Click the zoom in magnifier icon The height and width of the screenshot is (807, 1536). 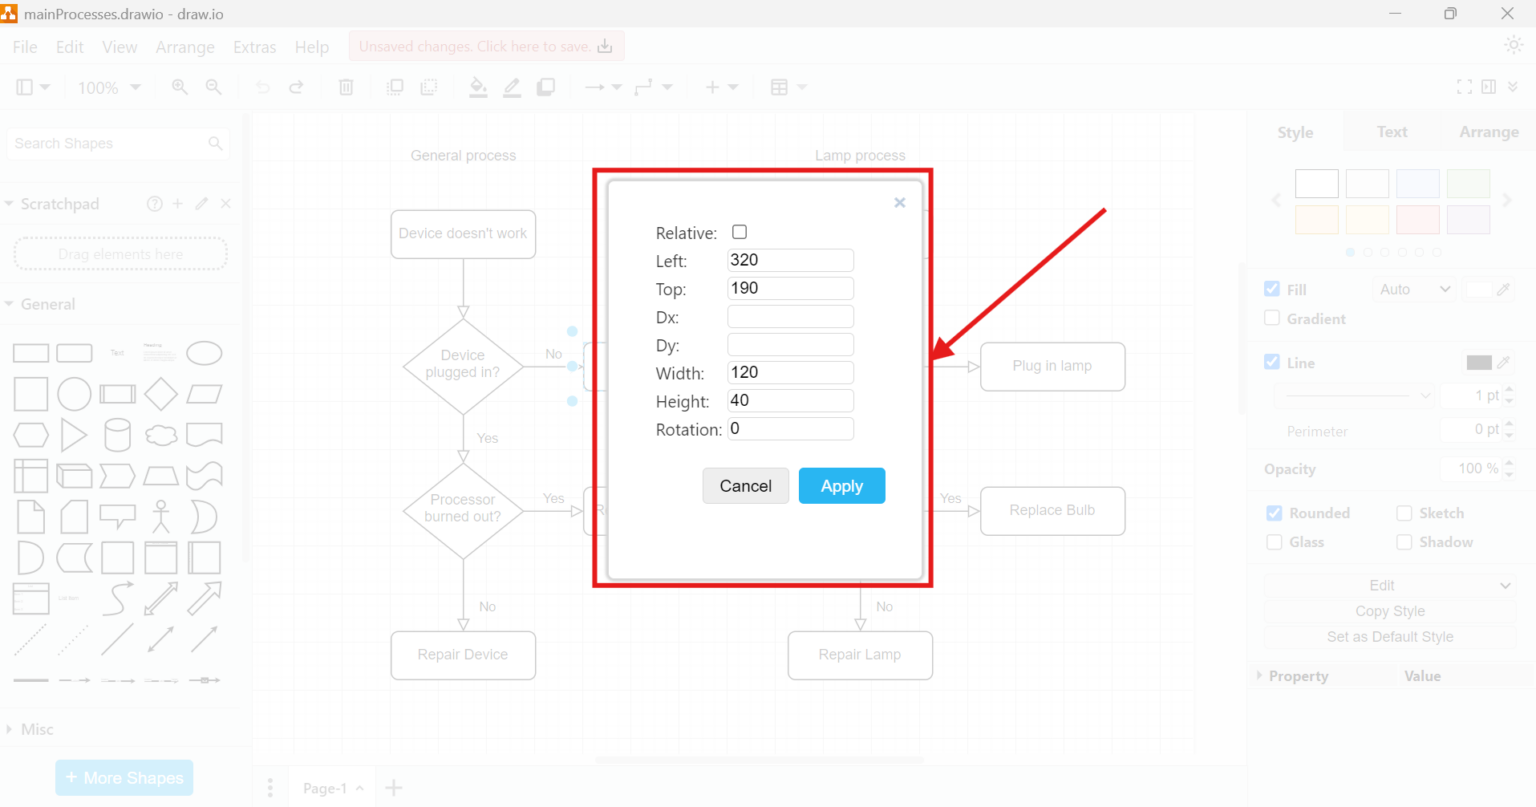(x=180, y=87)
